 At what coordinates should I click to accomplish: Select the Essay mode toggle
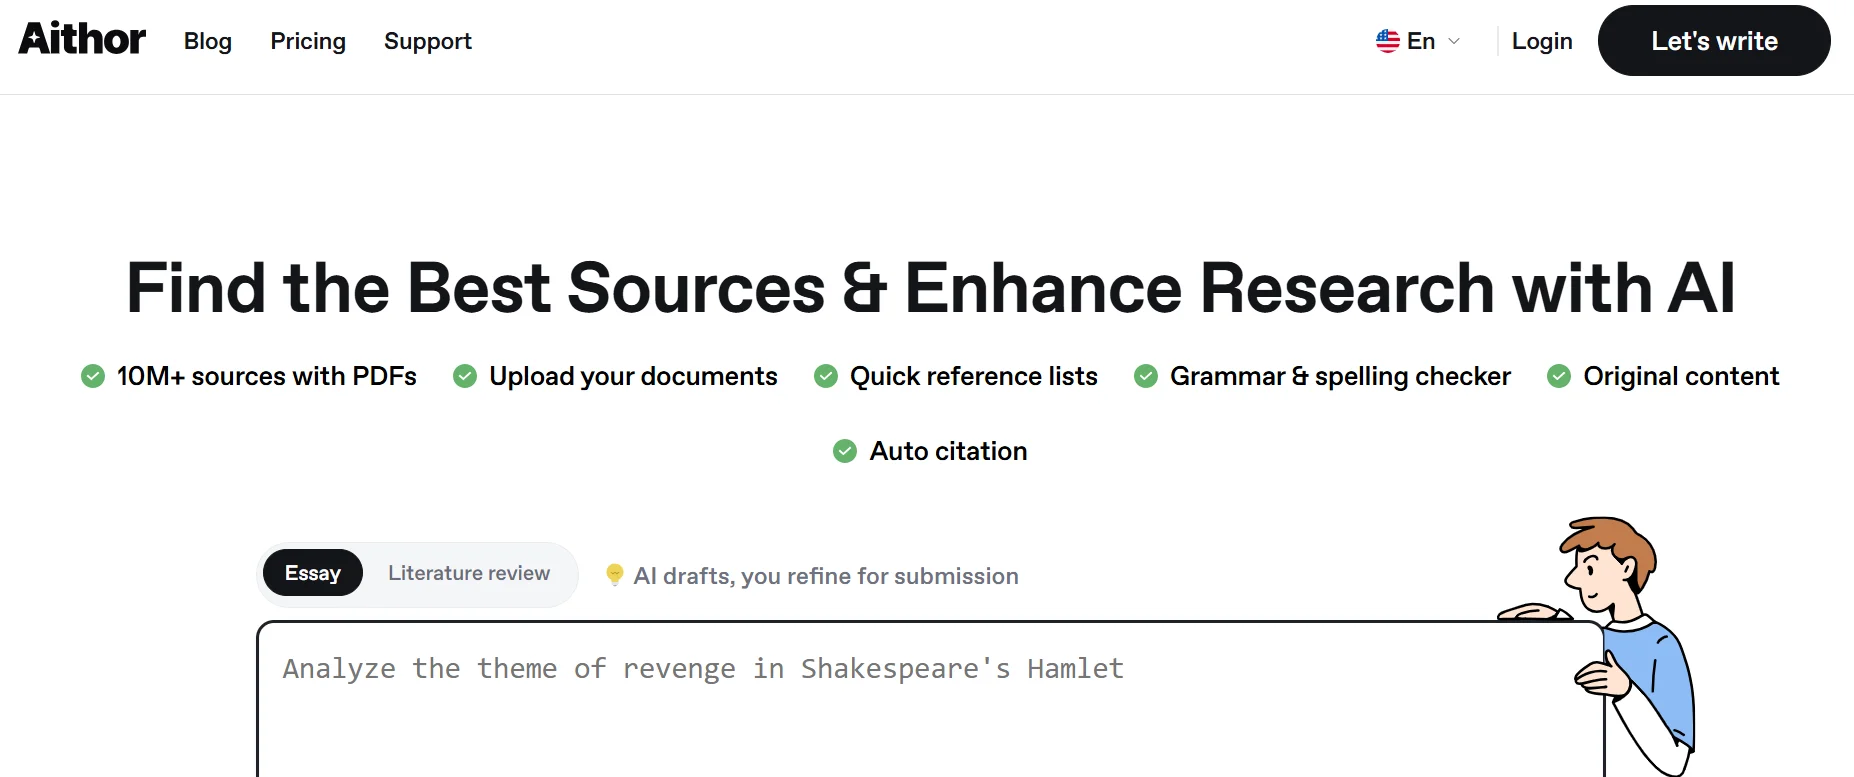pos(312,573)
